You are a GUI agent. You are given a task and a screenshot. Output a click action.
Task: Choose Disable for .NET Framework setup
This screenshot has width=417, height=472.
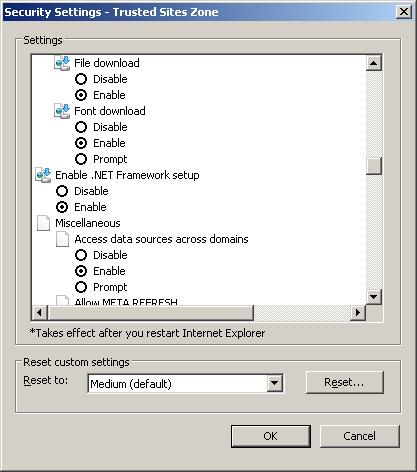[62, 191]
